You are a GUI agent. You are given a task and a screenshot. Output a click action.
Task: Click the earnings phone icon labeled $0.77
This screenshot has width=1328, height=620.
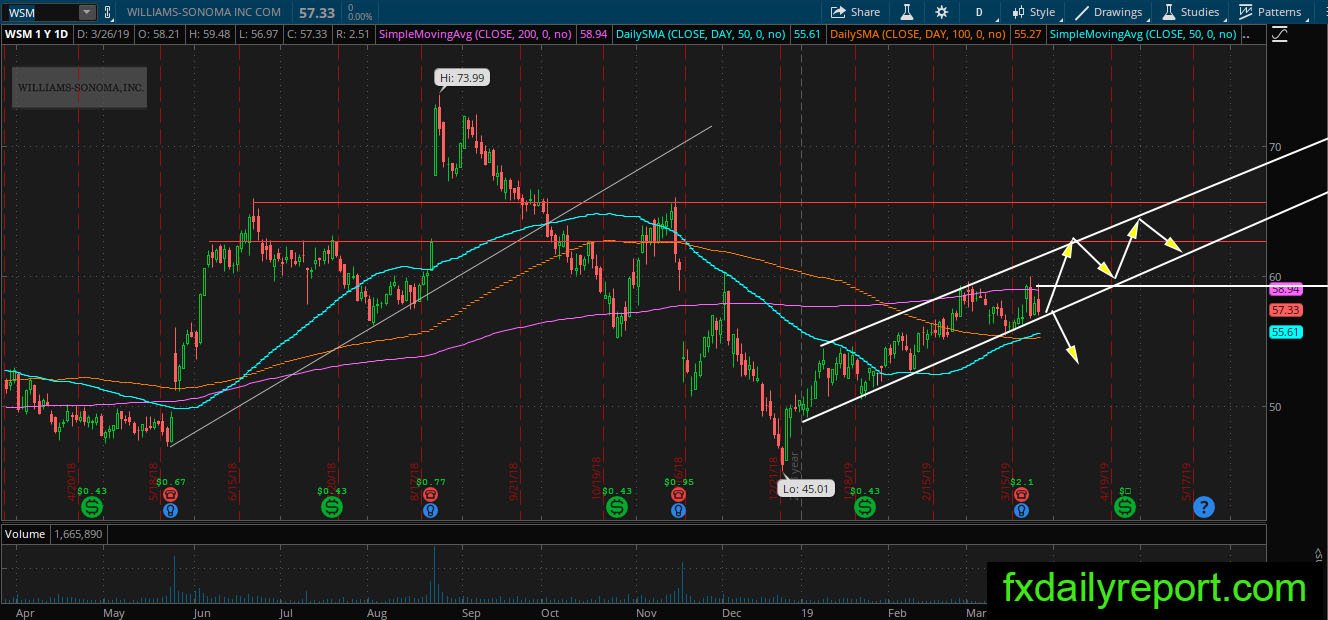(x=430, y=494)
